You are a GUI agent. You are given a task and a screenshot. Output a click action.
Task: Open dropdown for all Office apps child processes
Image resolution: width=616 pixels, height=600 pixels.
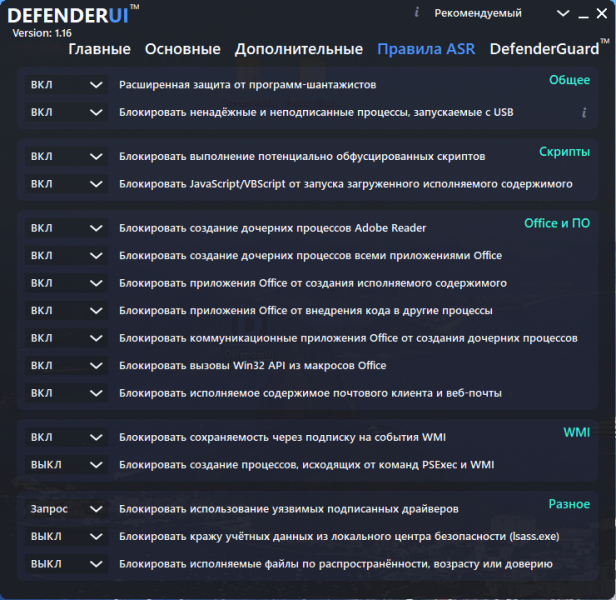coord(66,256)
